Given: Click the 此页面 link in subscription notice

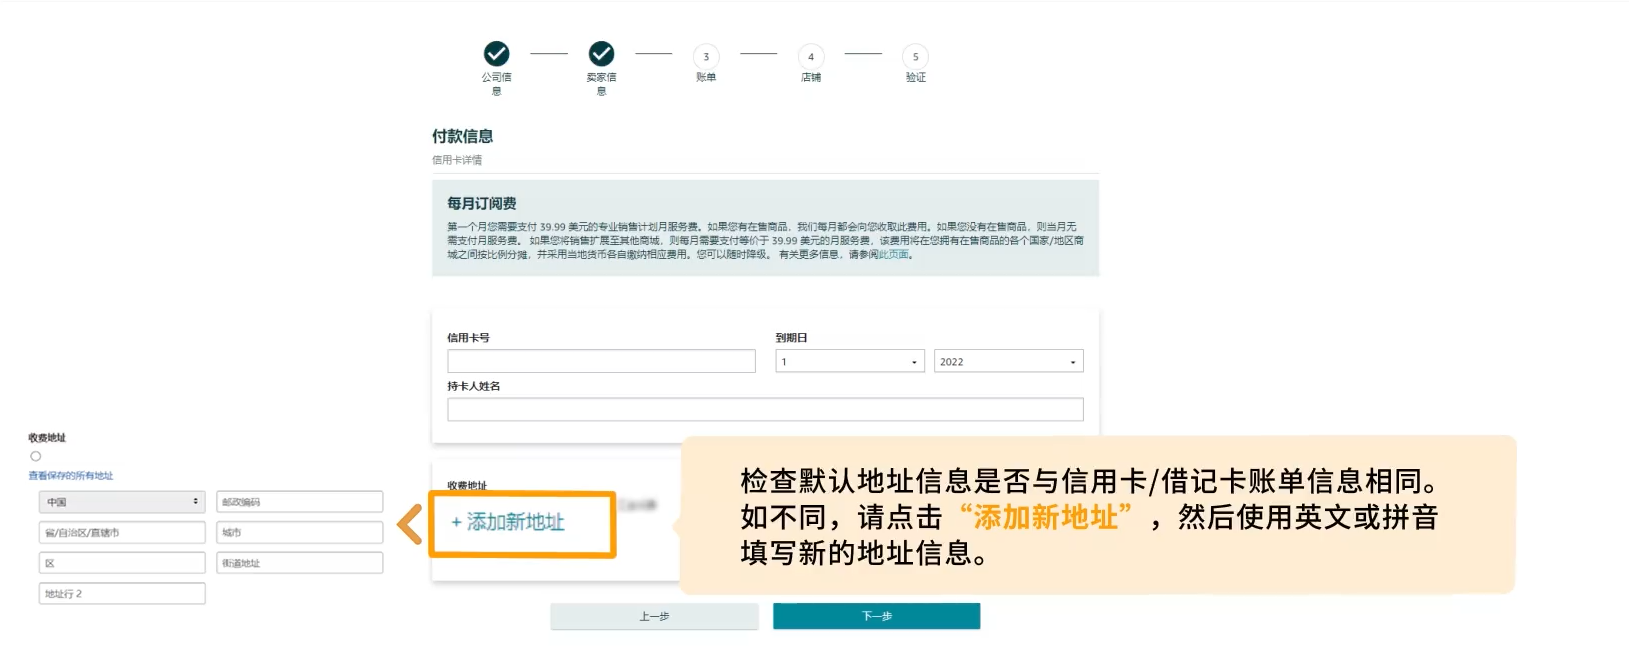Looking at the screenshot, I should click(894, 255).
